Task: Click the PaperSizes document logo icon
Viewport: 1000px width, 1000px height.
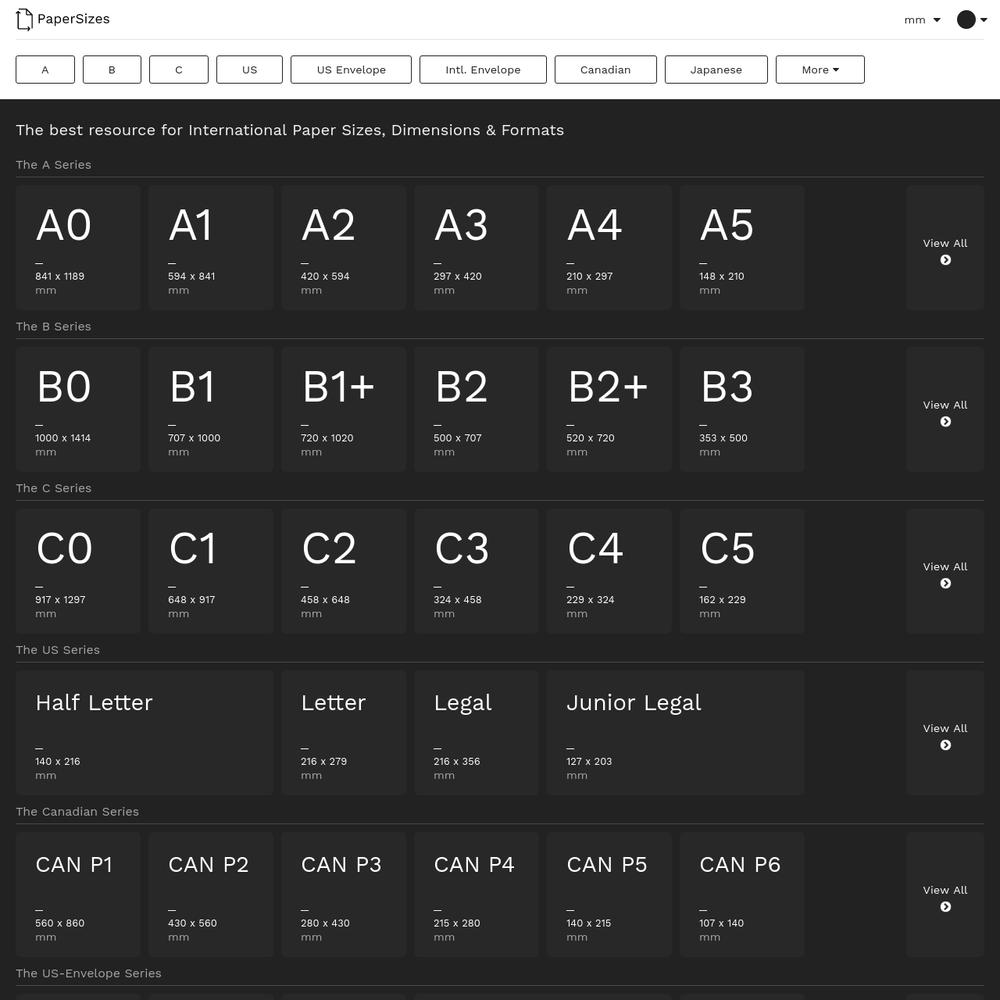Action: (x=24, y=19)
